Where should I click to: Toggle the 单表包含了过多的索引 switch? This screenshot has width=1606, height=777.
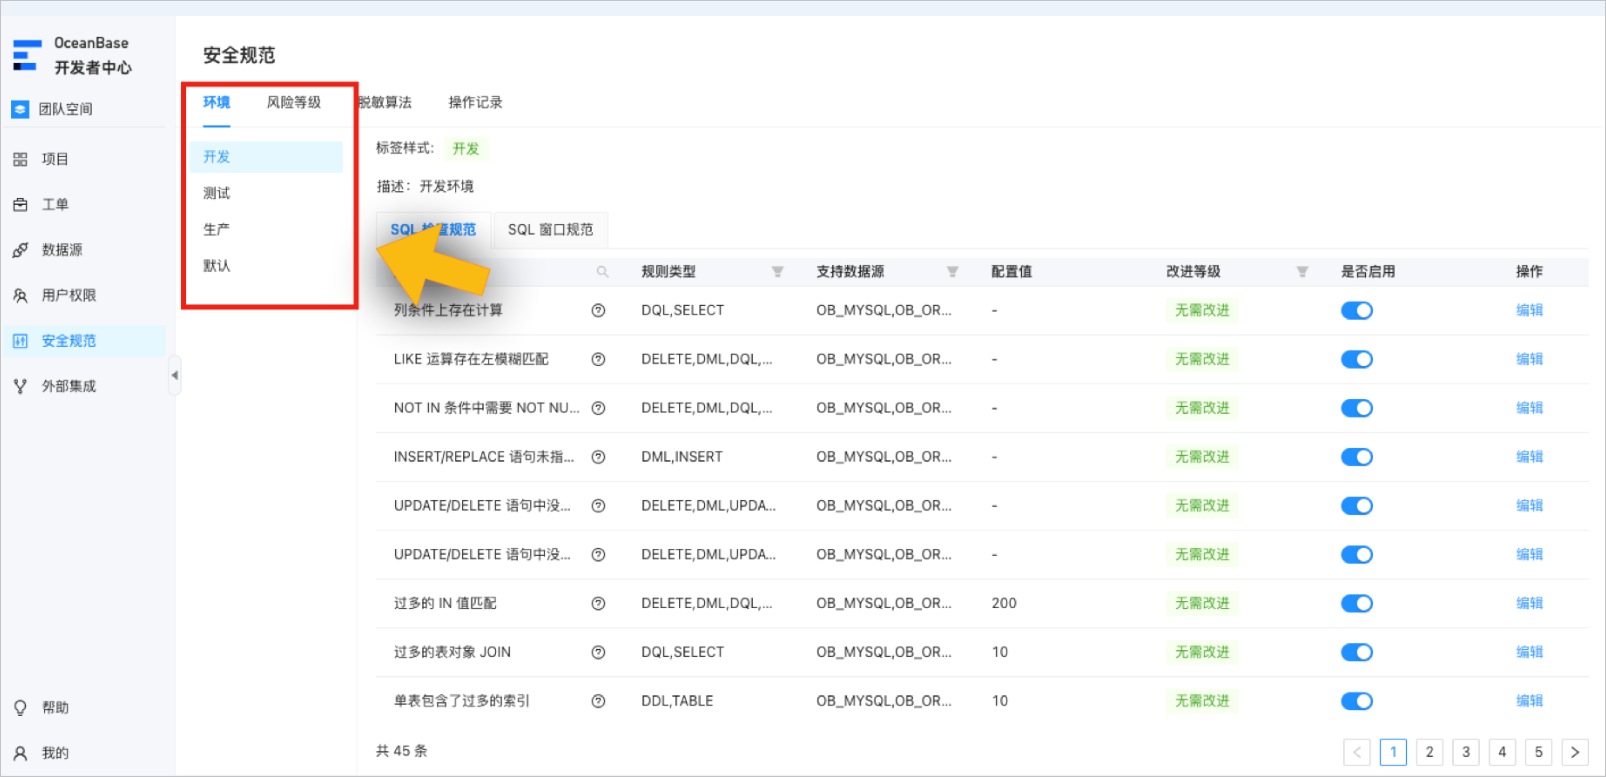[x=1357, y=701]
